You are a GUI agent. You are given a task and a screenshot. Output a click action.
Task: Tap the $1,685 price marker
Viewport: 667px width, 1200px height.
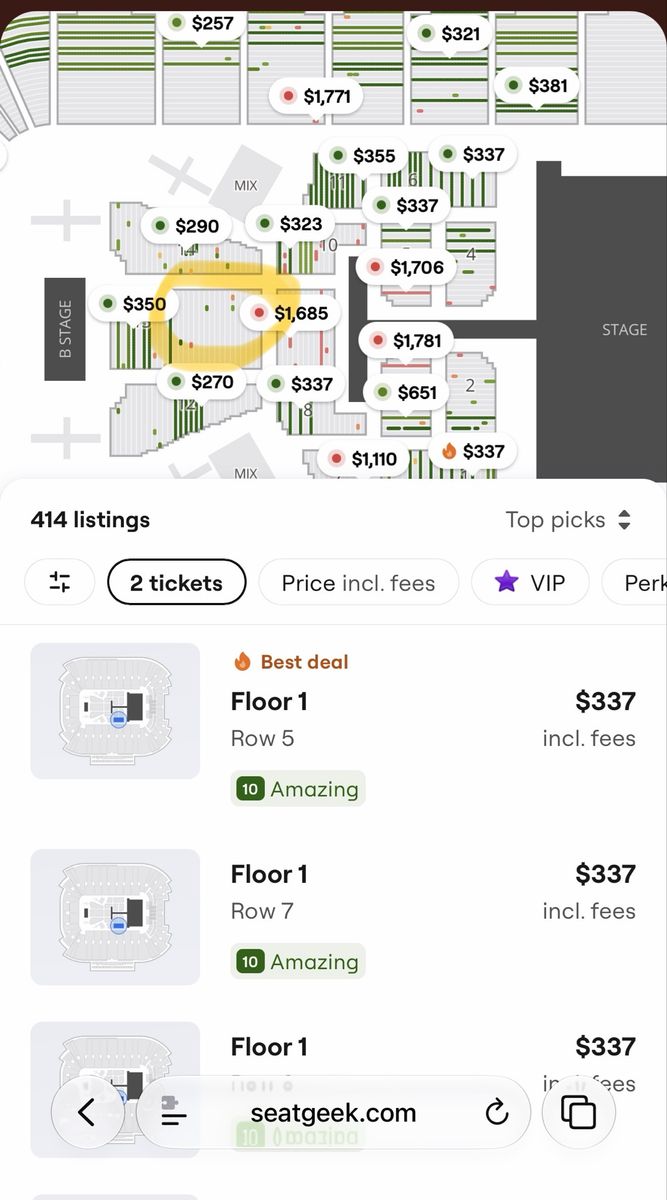(x=291, y=313)
